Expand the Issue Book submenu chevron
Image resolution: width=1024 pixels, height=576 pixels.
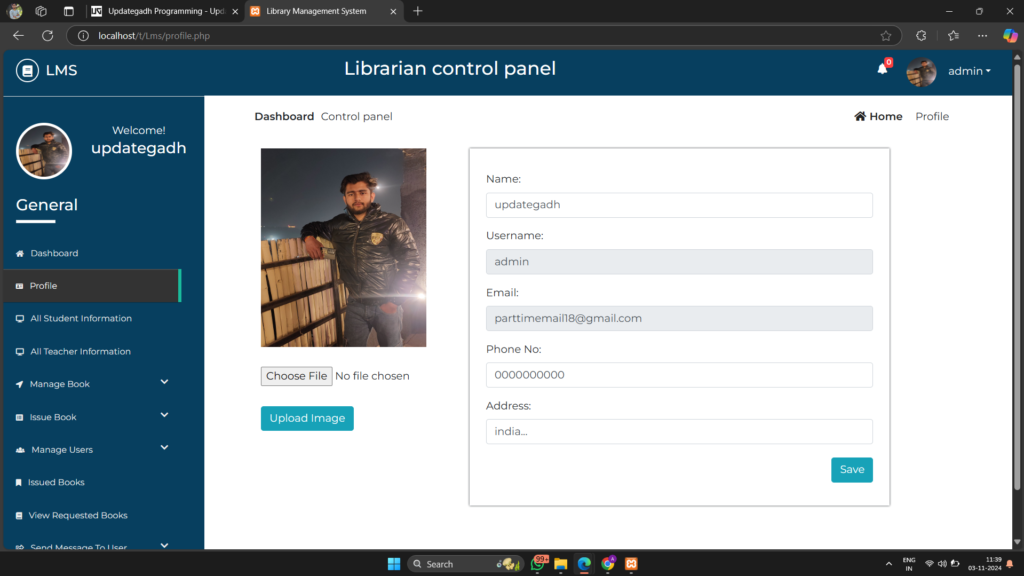(164, 415)
